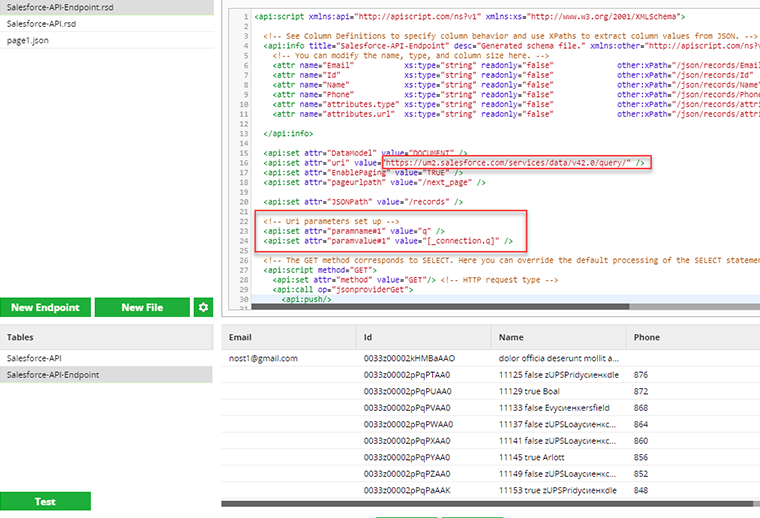
Task: Click the results table horizontal scrollbar
Action: 487,504
